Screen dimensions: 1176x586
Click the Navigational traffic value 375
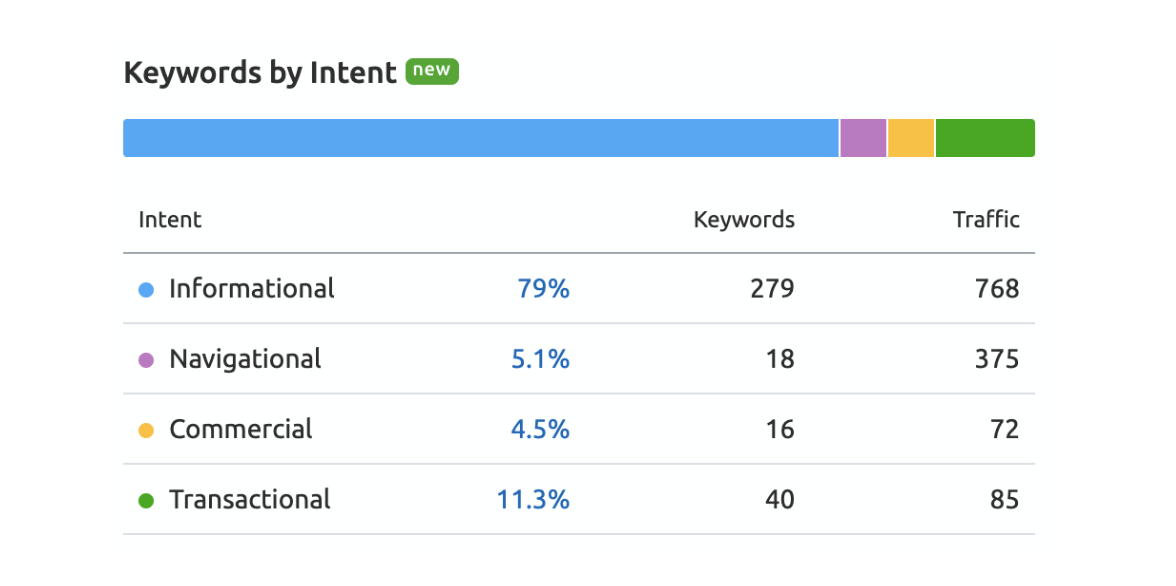click(997, 359)
